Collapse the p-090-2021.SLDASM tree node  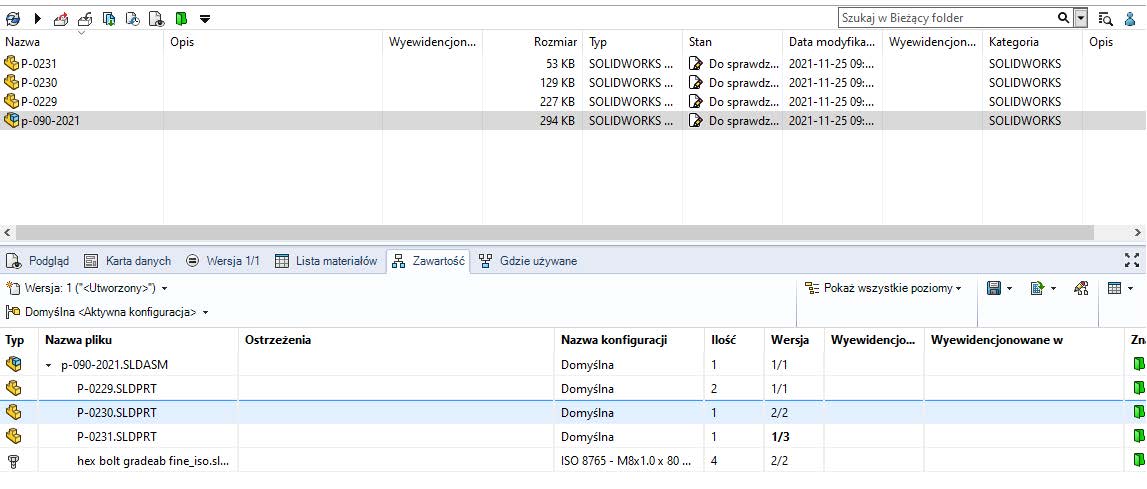[48, 365]
